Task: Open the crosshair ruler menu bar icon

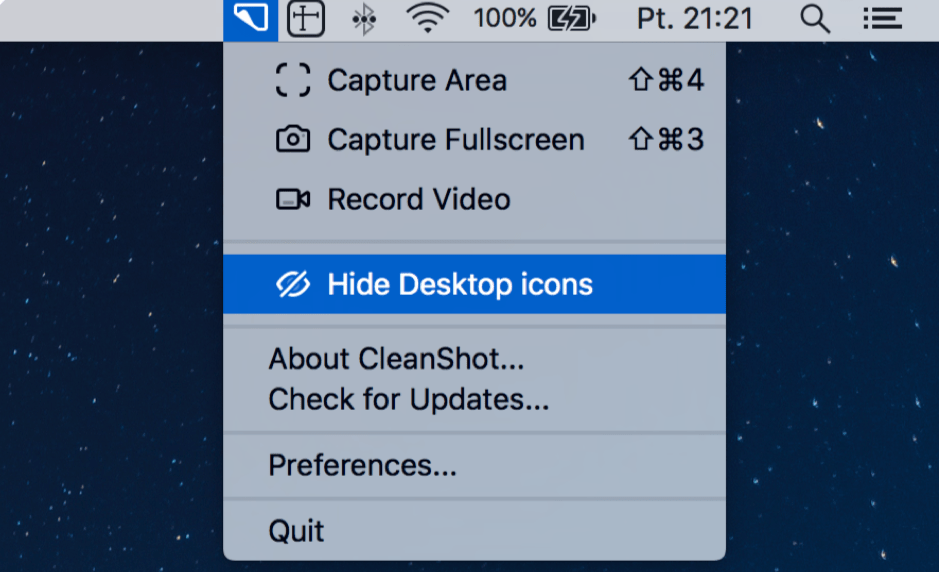Action: click(x=306, y=19)
